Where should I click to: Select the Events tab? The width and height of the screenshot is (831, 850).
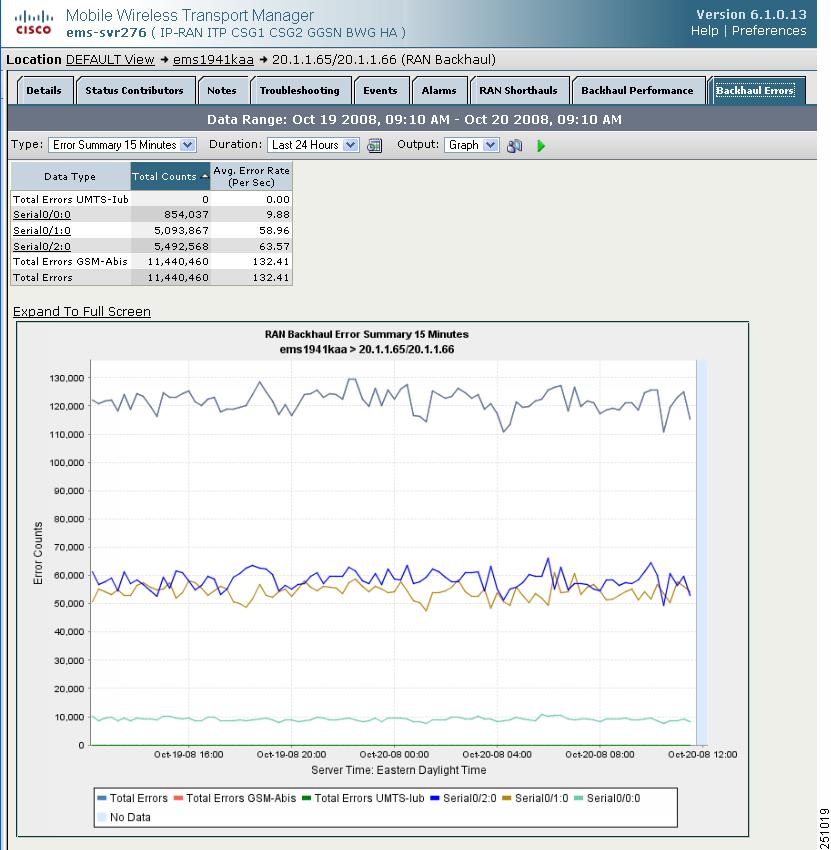(380, 91)
